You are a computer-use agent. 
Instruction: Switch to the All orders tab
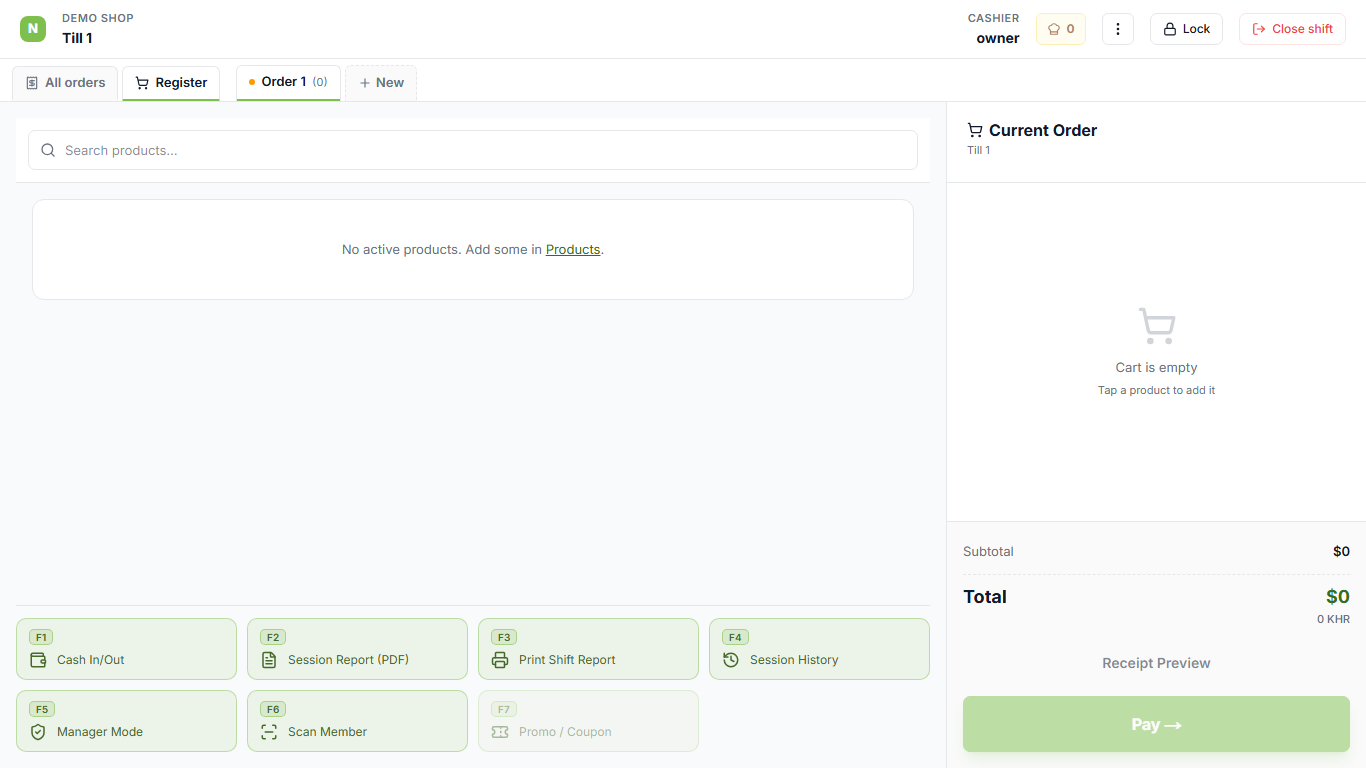[65, 83]
